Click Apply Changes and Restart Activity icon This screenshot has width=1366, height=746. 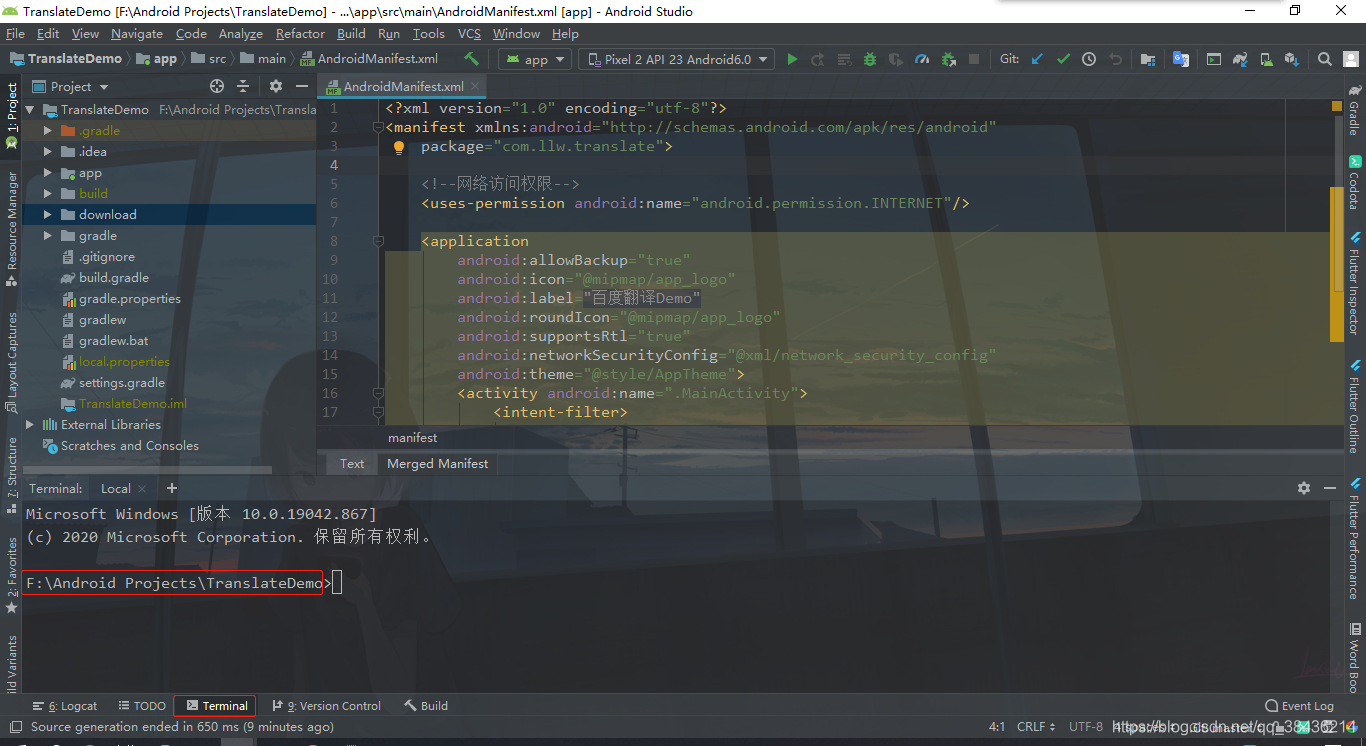click(818, 59)
